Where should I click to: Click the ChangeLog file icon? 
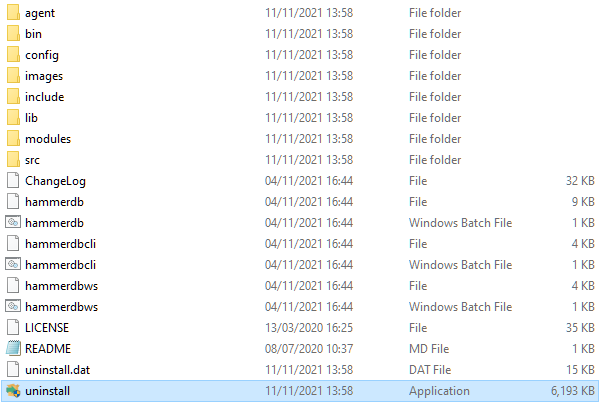[13, 180]
